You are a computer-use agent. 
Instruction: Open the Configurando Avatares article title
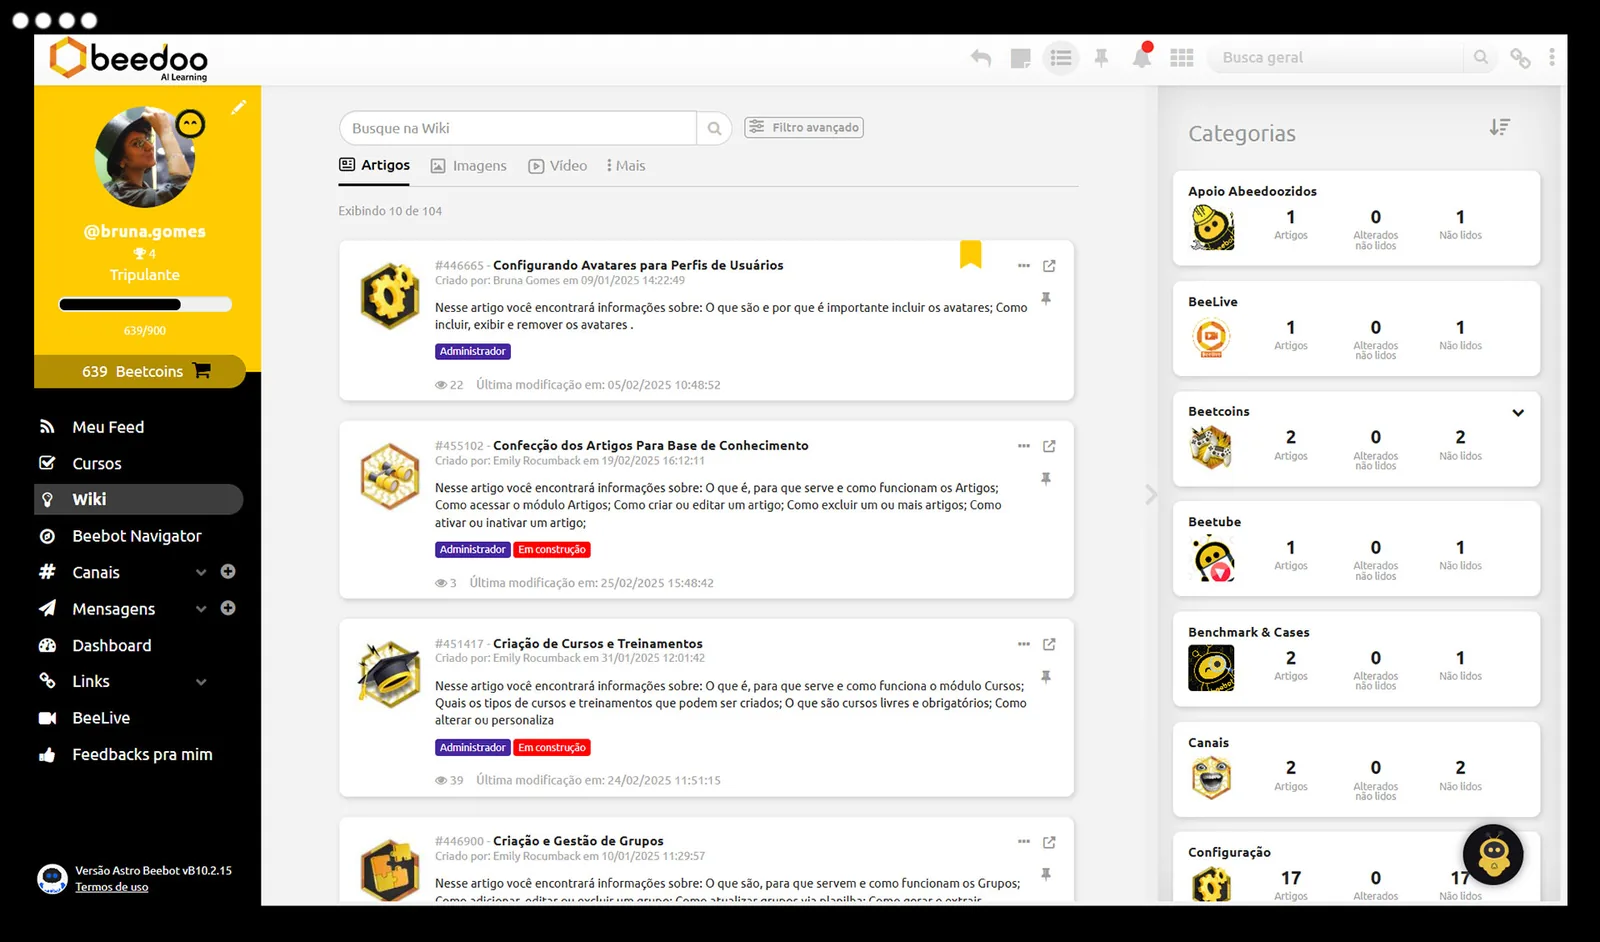tap(638, 265)
